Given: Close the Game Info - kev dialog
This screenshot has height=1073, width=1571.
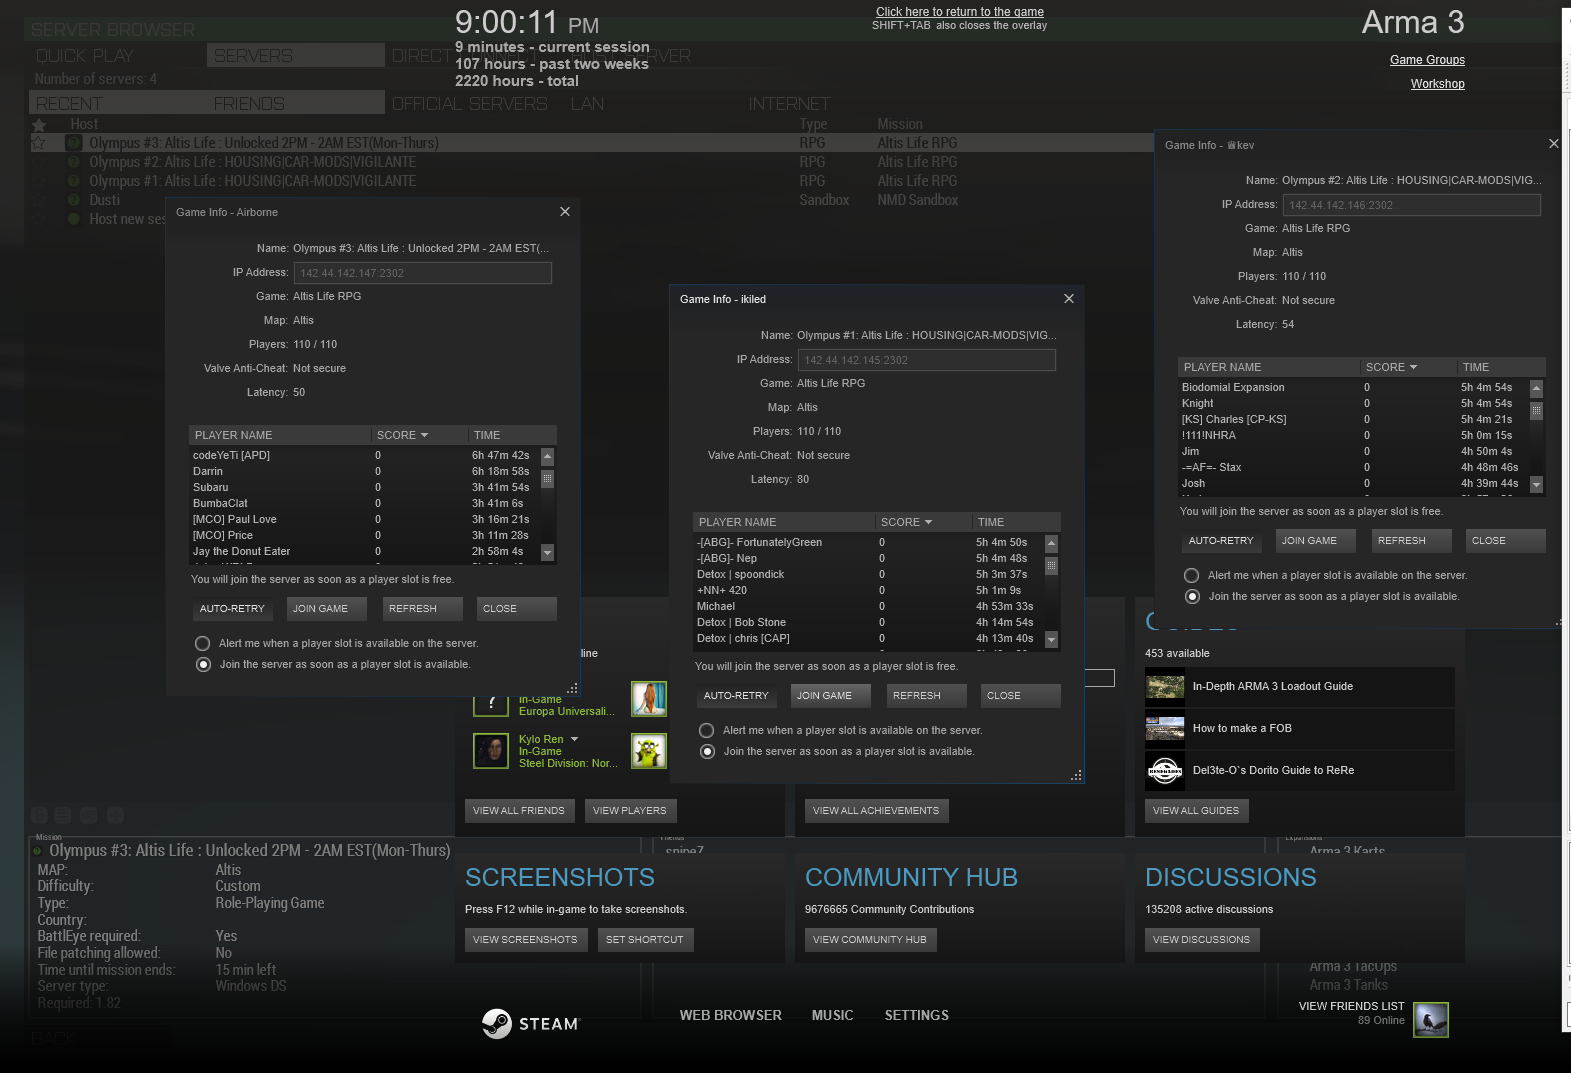Looking at the screenshot, I should coord(1554,144).
